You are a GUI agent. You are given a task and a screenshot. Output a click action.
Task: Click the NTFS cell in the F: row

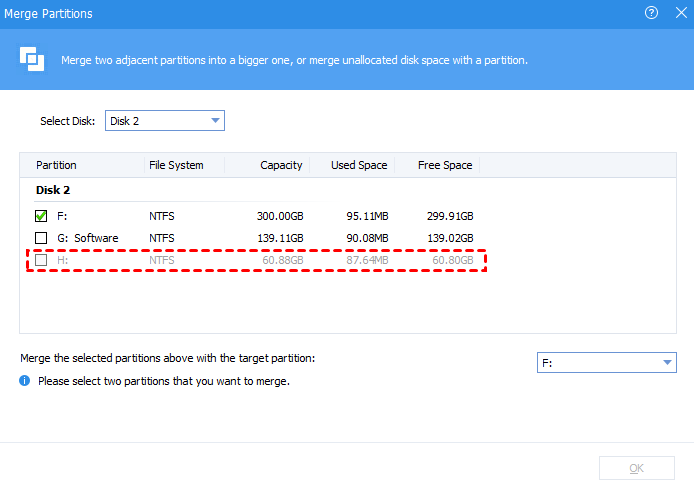coord(162,216)
